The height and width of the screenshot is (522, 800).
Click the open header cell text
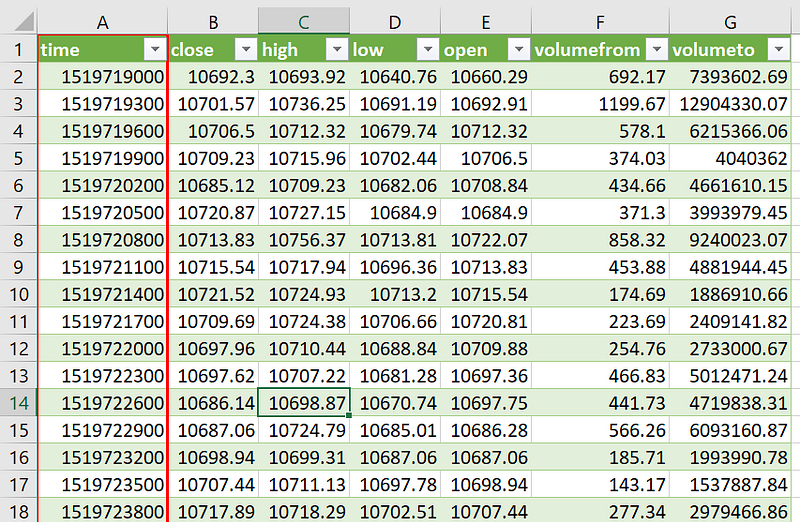coord(465,50)
